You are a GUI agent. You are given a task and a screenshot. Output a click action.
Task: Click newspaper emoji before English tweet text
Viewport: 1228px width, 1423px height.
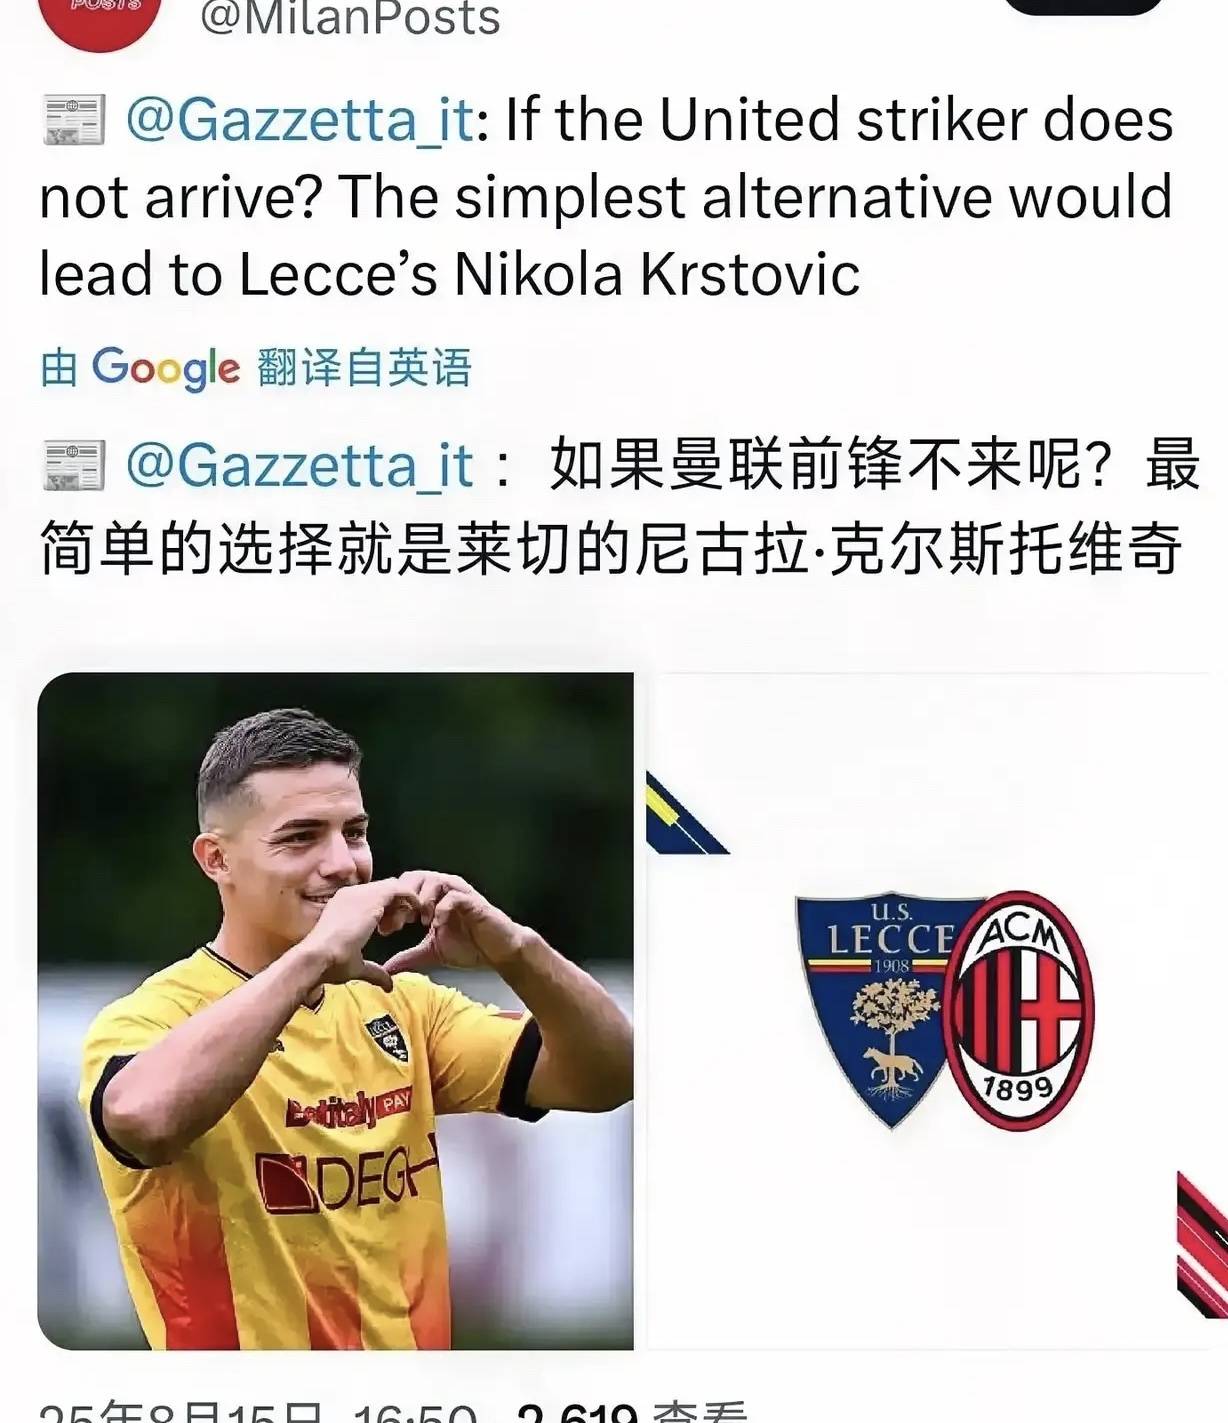pos(73,121)
